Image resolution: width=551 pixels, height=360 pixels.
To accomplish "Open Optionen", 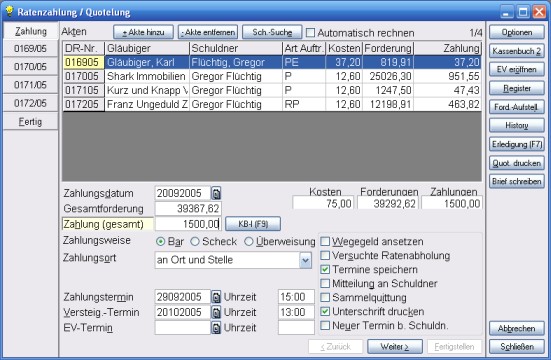I will (x=517, y=32).
